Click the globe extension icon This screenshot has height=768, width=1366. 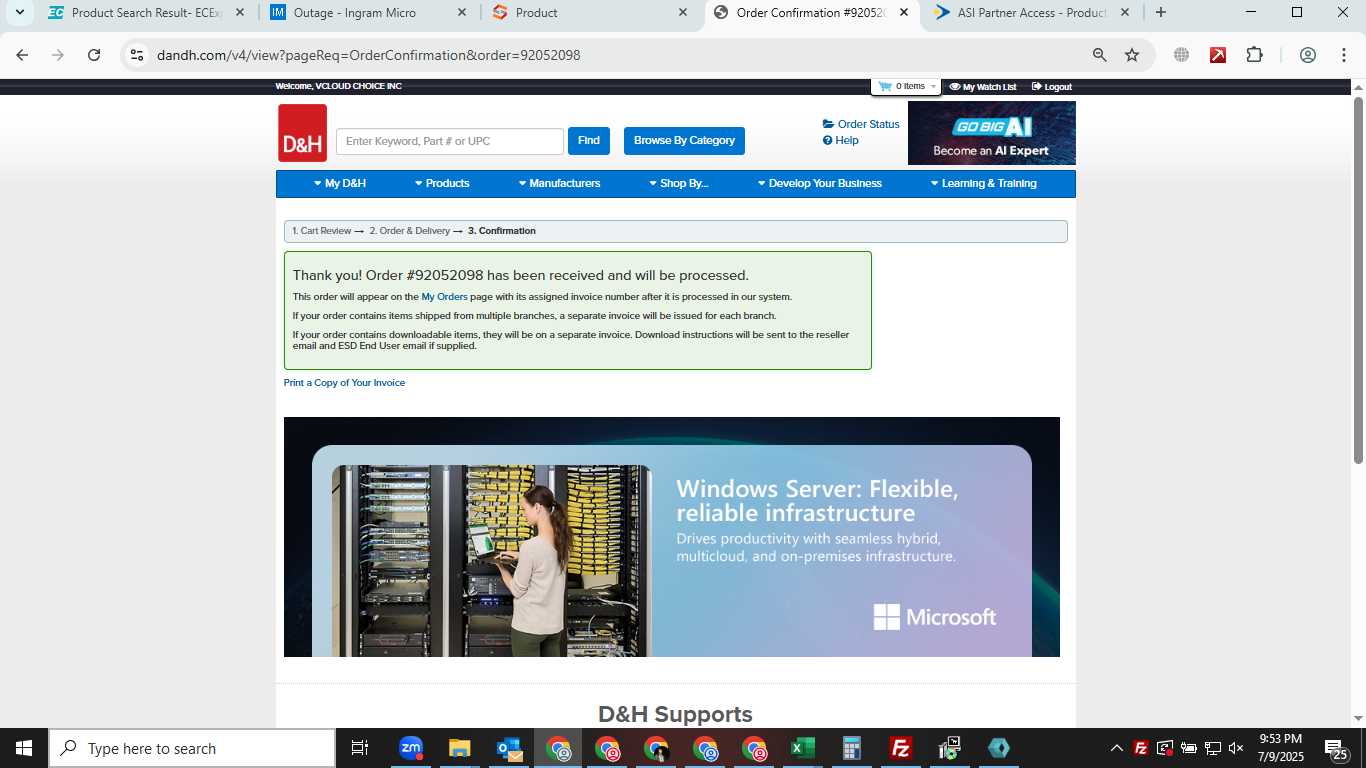1182,55
